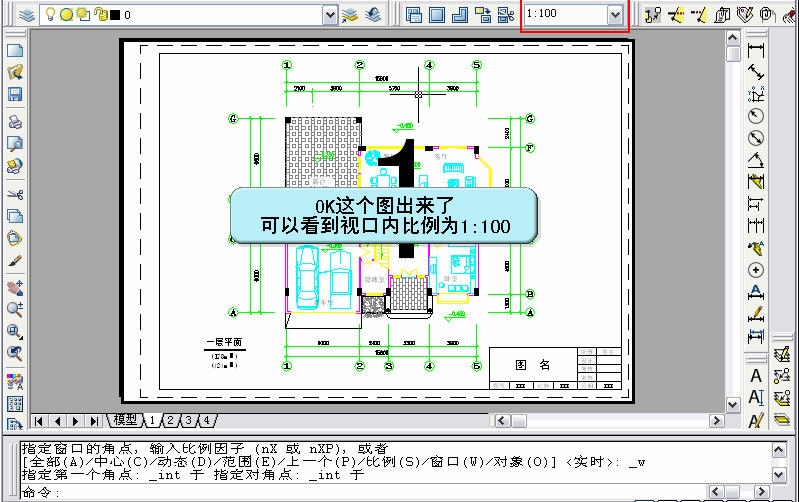This screenshot has width=799, height=502.
Task: Click the Paste clipboard icon
Action: click(15, 238)
